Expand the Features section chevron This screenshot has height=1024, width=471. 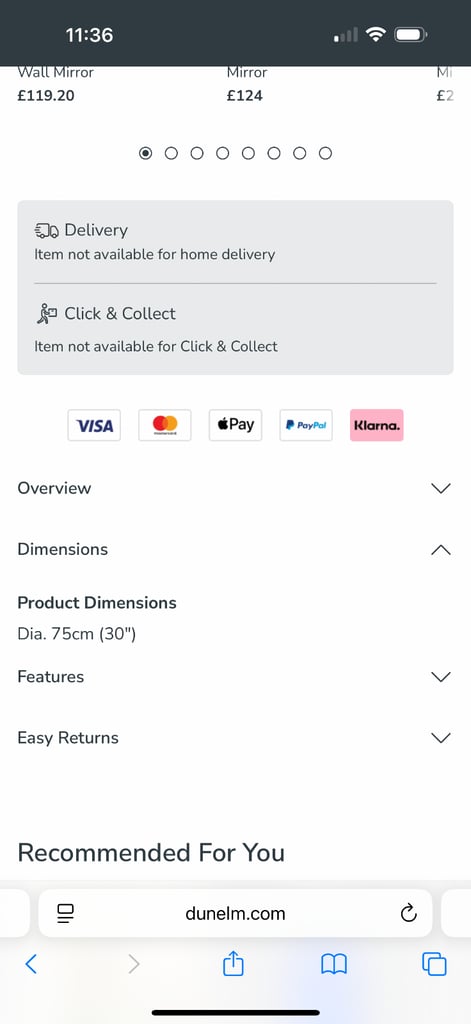pyautogui.click(x=442, y=677)
